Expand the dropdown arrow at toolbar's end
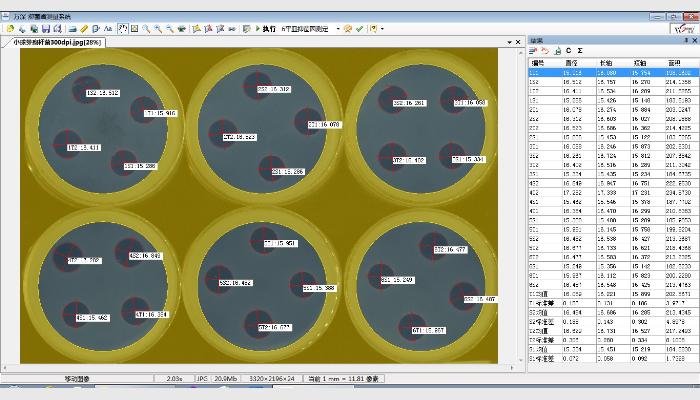 click(x=382, y=29)
